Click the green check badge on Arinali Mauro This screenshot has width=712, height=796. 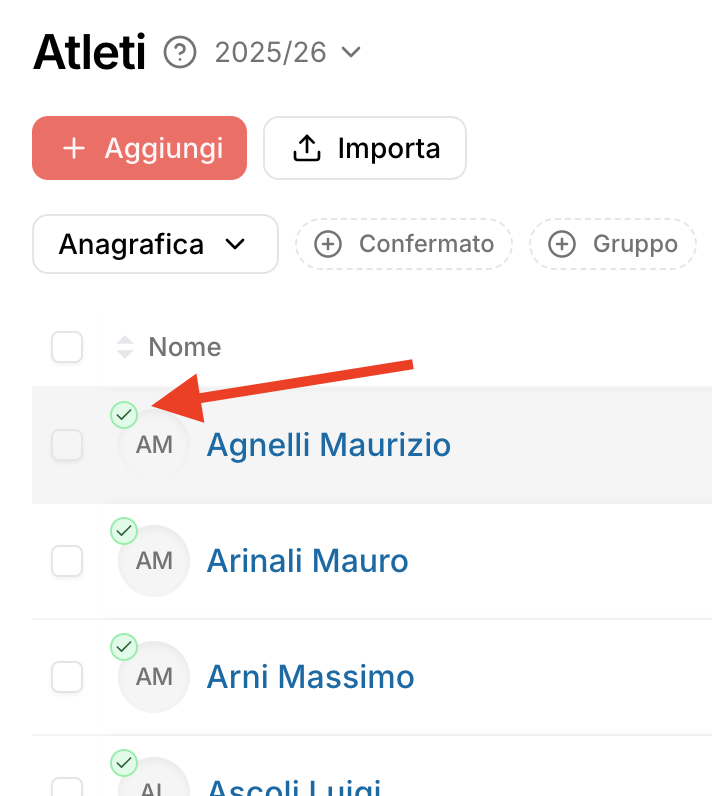124,531
